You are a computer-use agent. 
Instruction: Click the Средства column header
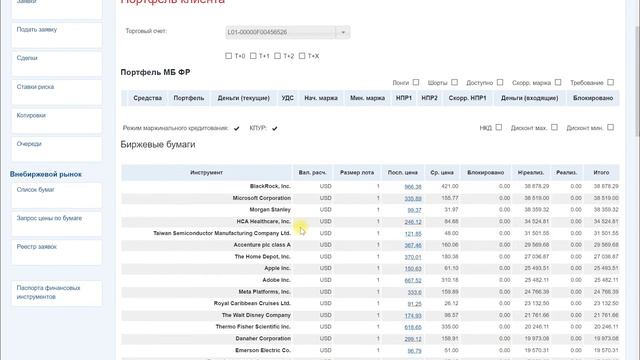[147, 98]
